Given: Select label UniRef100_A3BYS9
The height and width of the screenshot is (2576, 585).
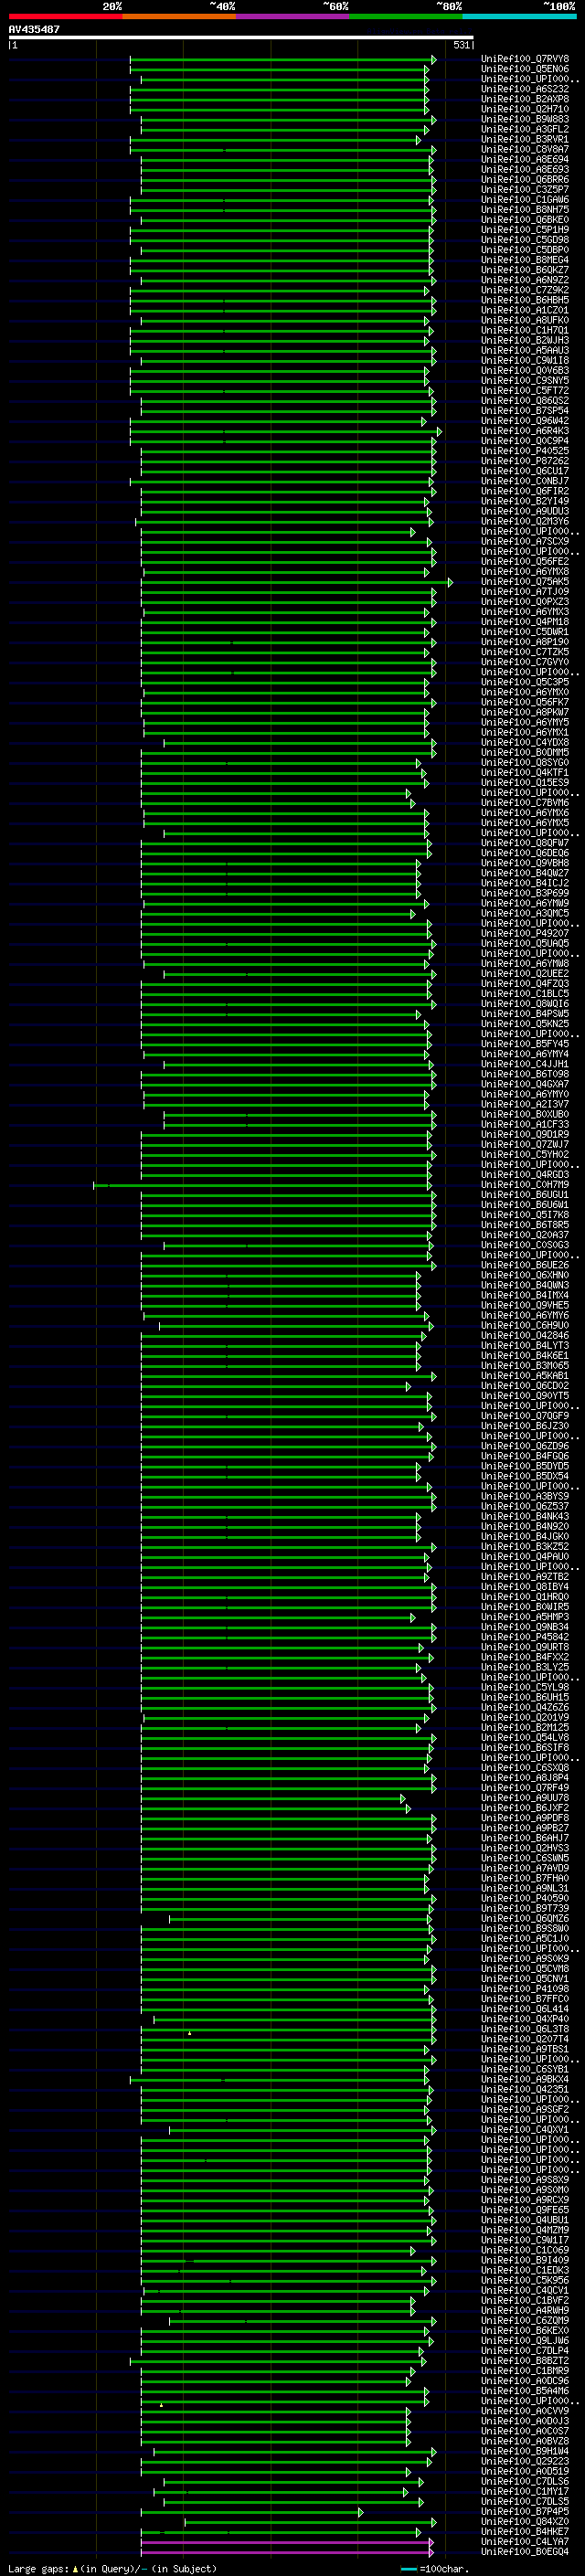Looking at the screenshot, I should pyautogui.click(x=524, y=1497).
